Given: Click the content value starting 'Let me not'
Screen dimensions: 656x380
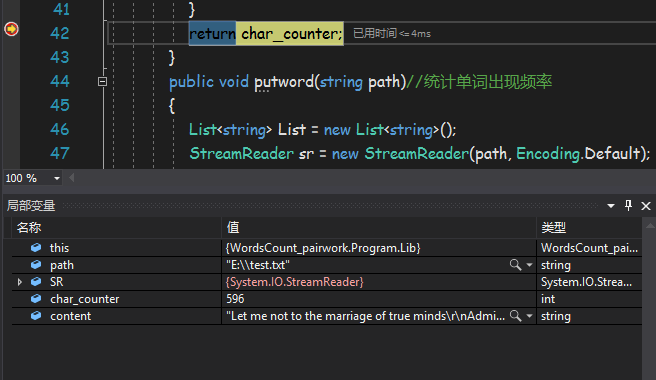Looking at the screenshot, I should (x=365, y=316).
